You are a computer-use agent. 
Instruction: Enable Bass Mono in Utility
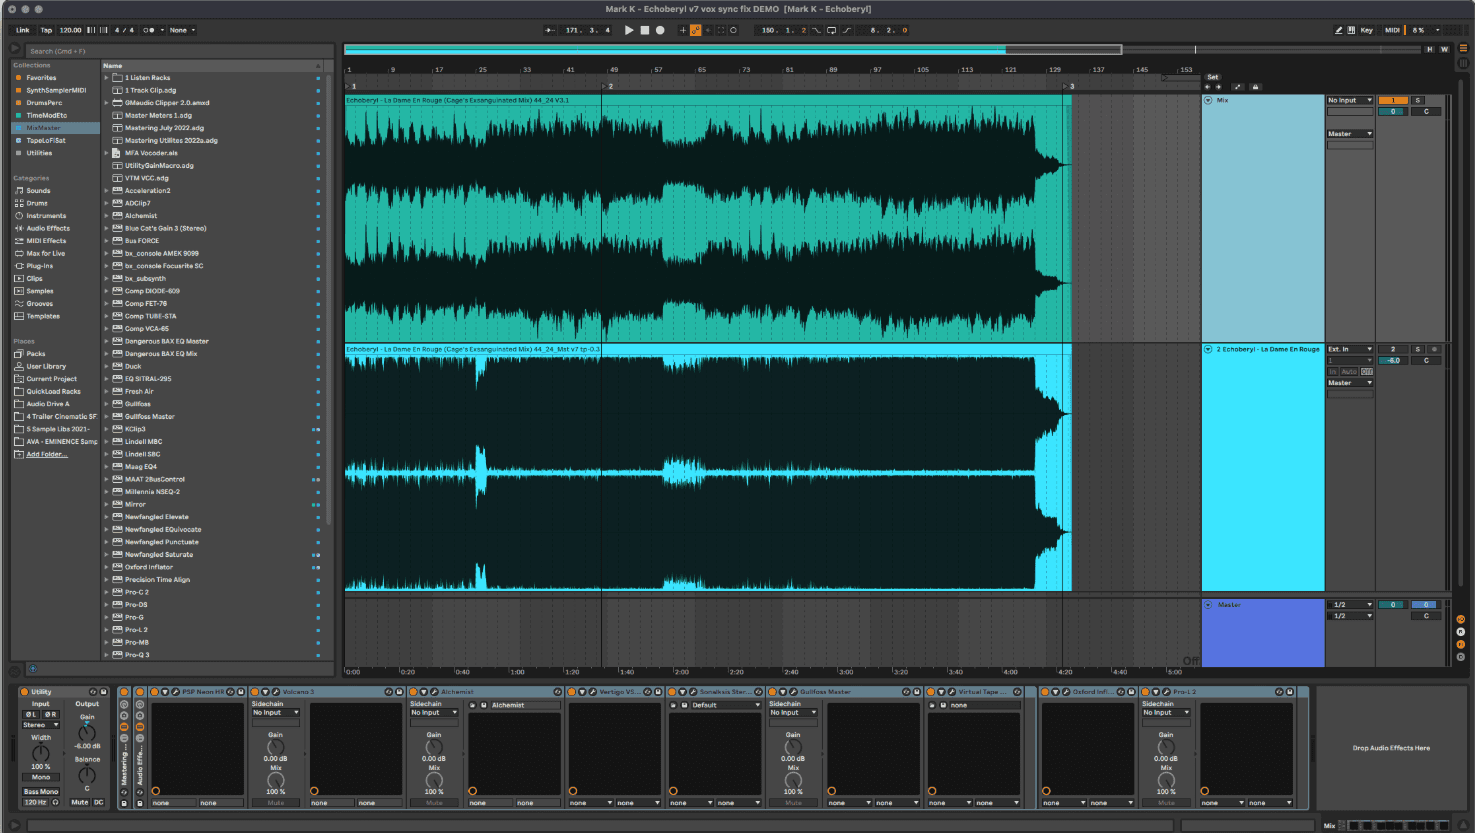(x=41, y=792)
